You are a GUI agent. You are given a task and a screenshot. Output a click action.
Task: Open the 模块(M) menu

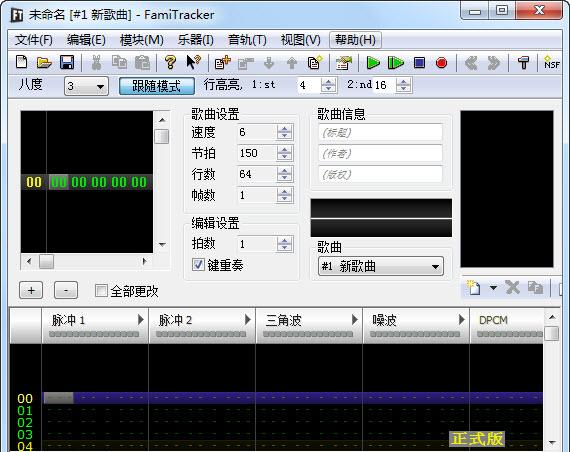click(141, 40)
